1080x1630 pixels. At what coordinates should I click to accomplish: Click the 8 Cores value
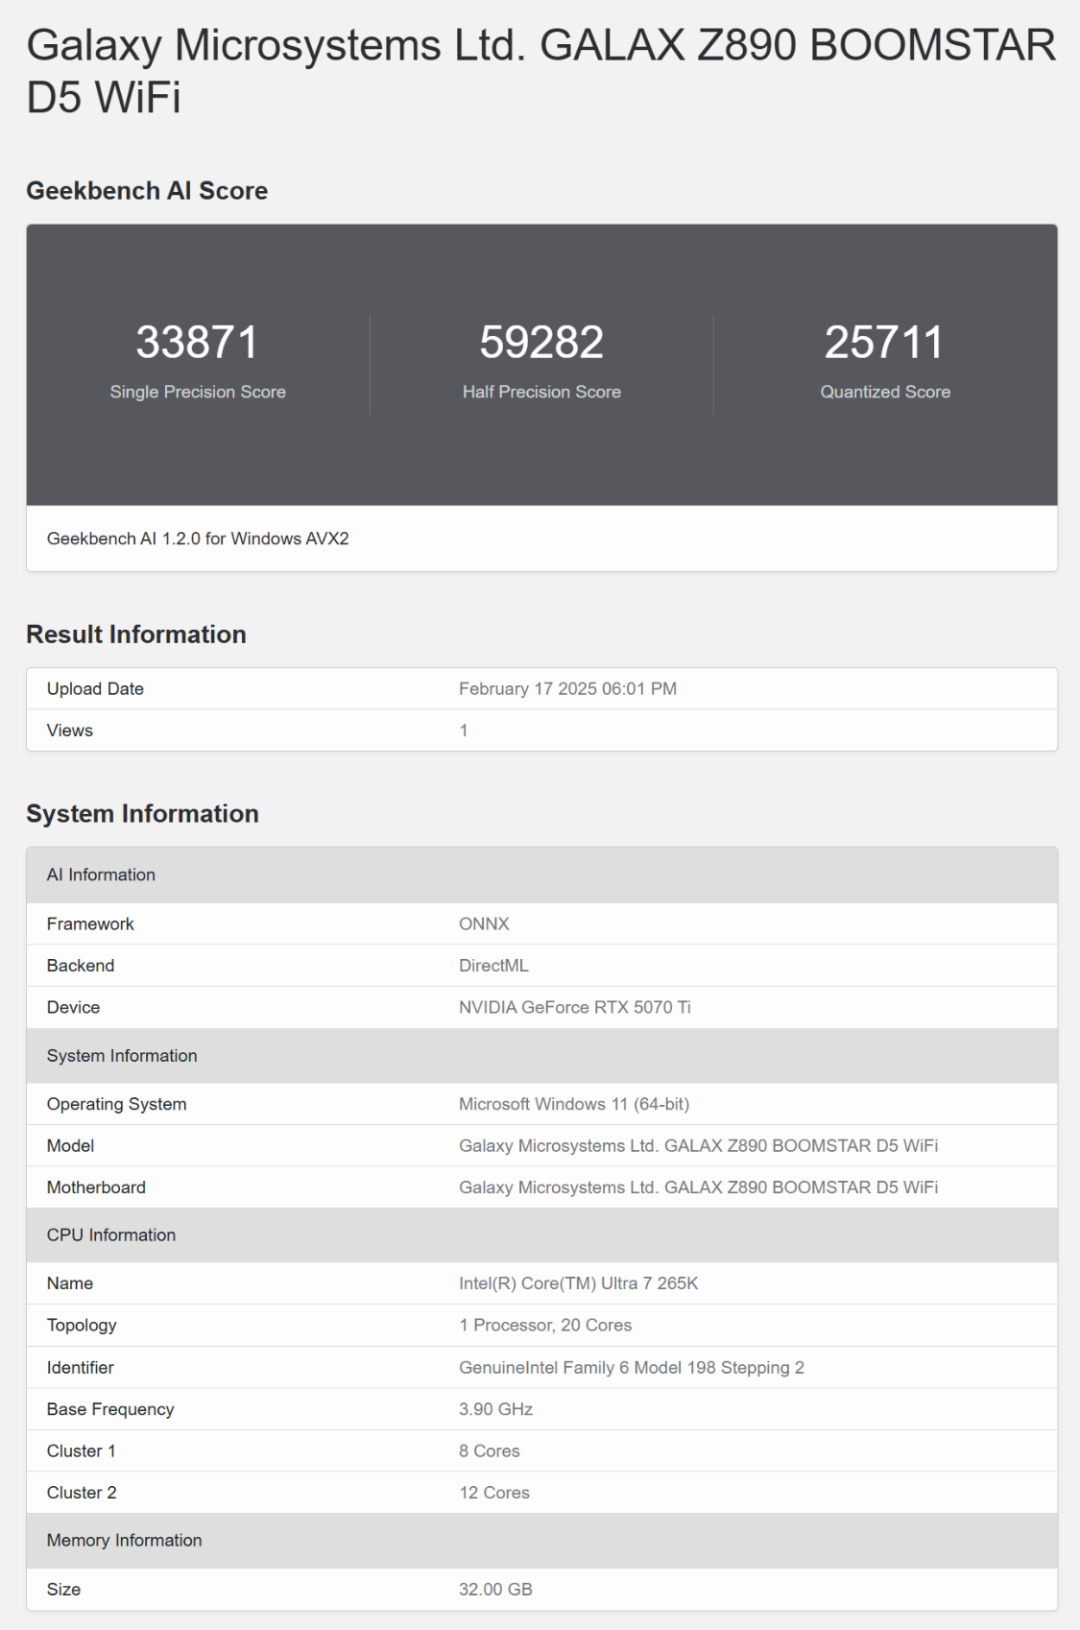(489, 1451)
